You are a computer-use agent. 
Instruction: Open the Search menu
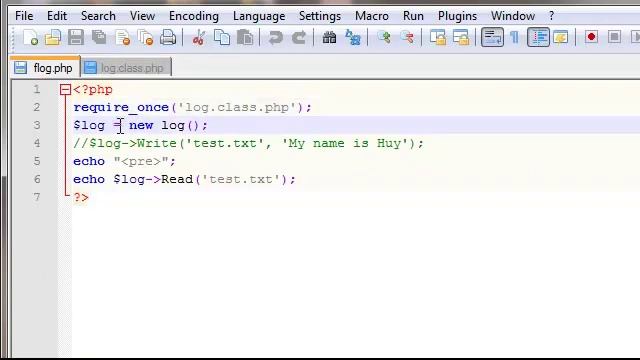tap(98, 16)
